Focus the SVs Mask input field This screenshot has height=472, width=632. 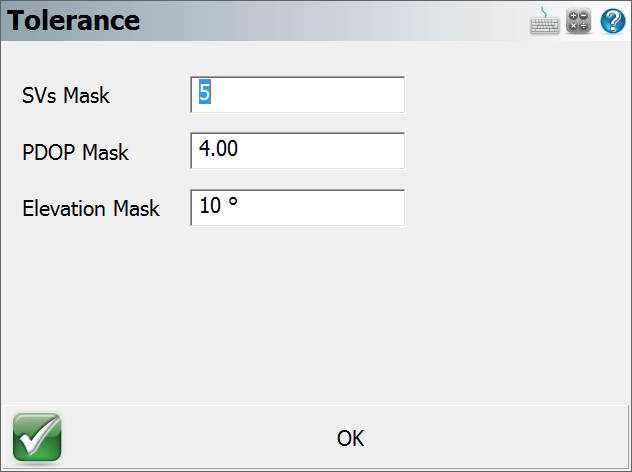click(297, 95)
